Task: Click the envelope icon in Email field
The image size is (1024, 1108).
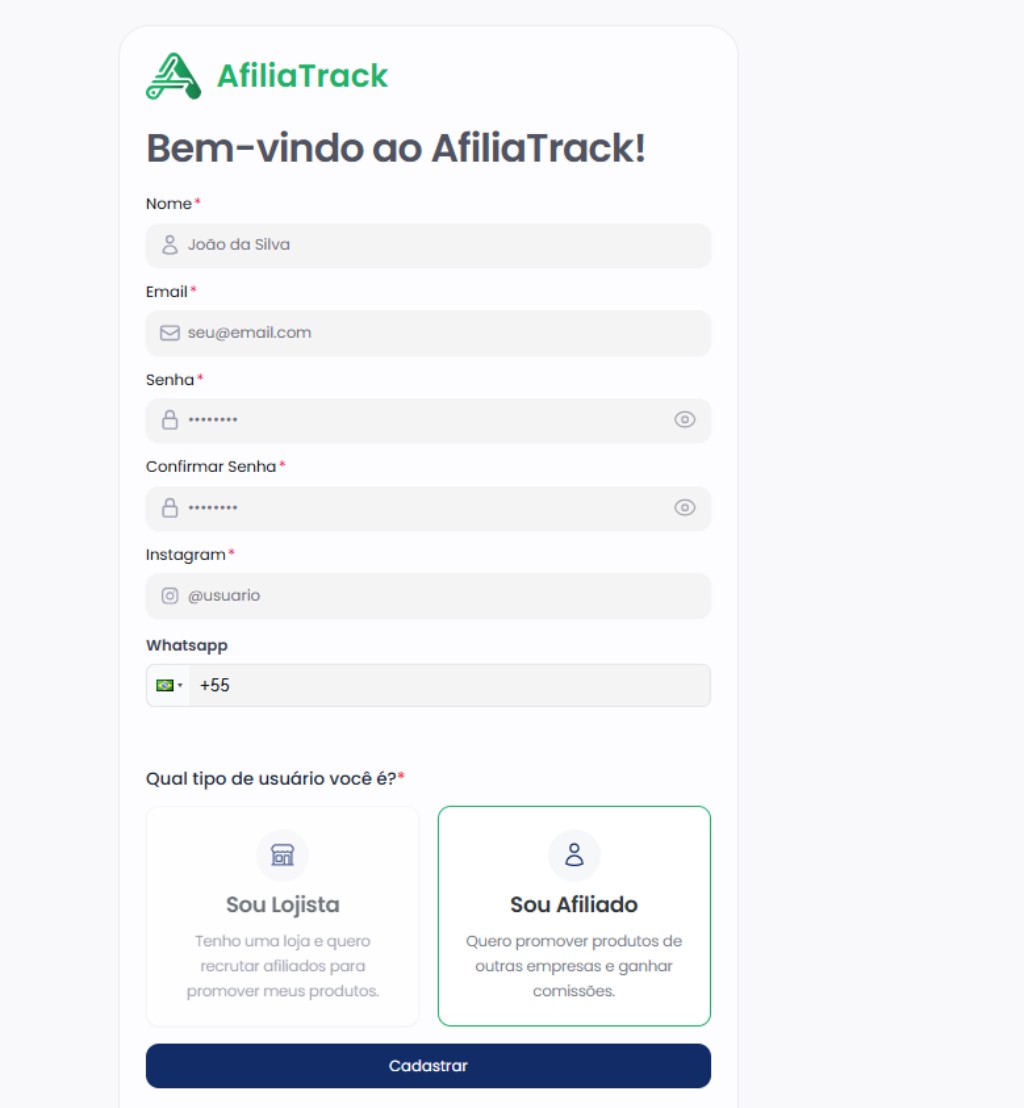Action: tap(170, 333)
